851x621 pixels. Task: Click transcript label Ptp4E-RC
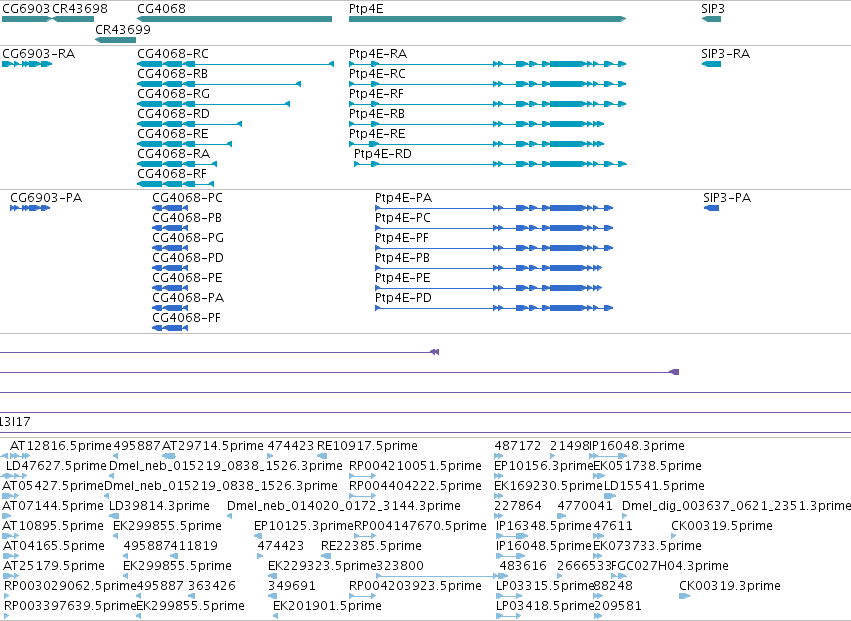(377, 74)
